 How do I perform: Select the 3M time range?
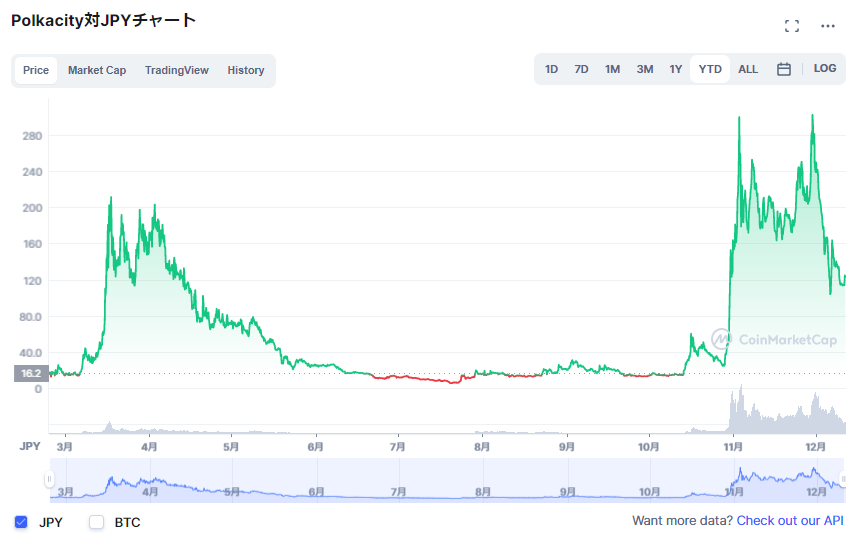pos(645,69)
